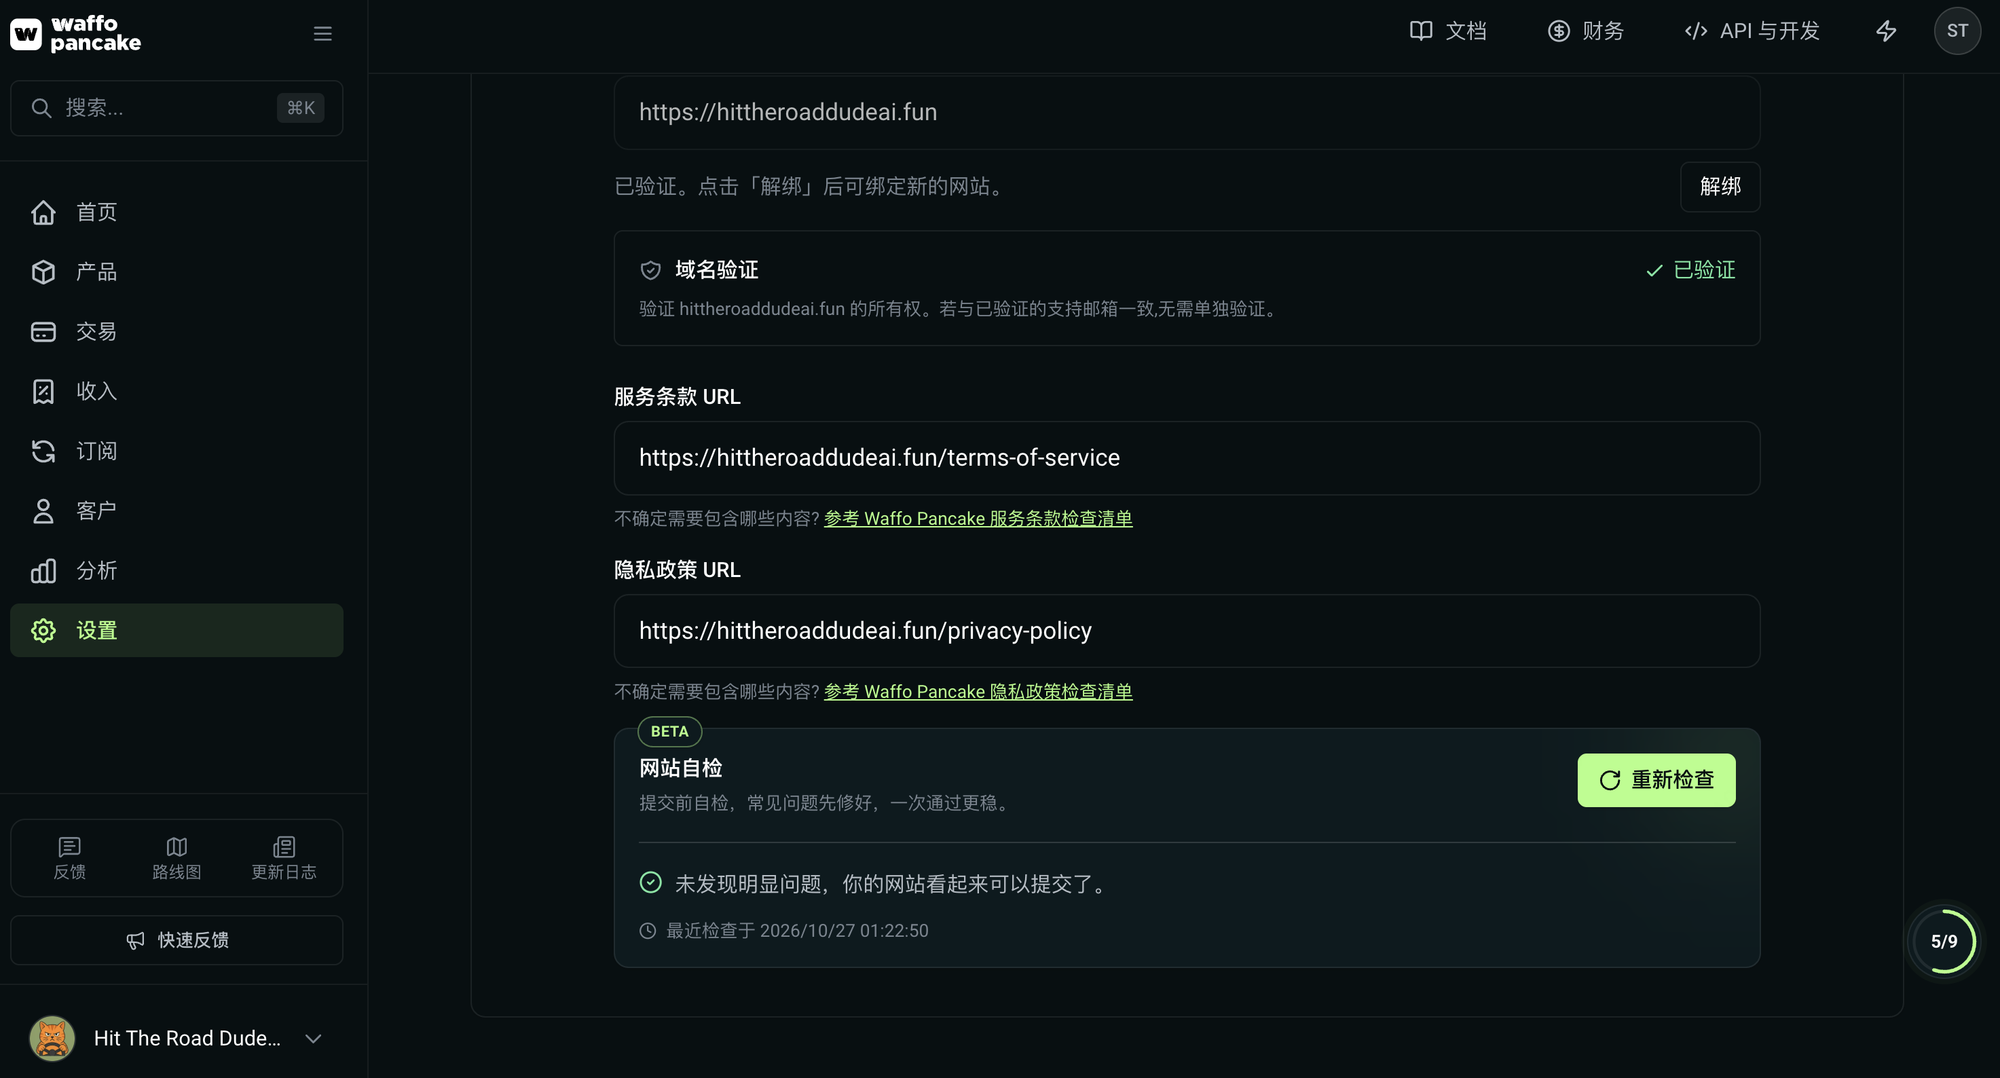Click the 网站自检 heading
Screen dimensions: 2000x1078
pos(681,768)
